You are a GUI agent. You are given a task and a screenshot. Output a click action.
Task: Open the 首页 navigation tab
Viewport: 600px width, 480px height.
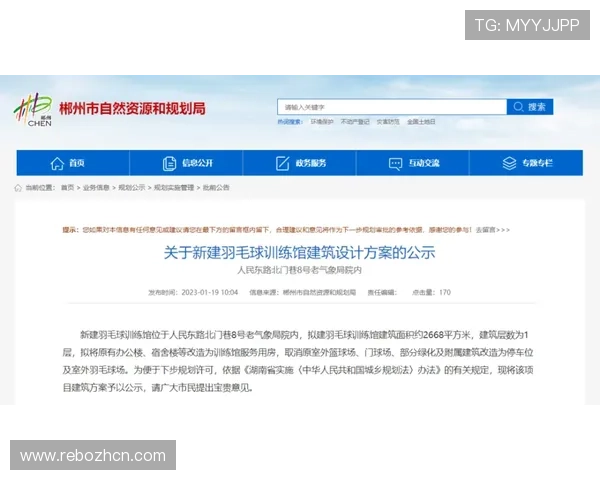pyautogui.click(x=73, y=163)
